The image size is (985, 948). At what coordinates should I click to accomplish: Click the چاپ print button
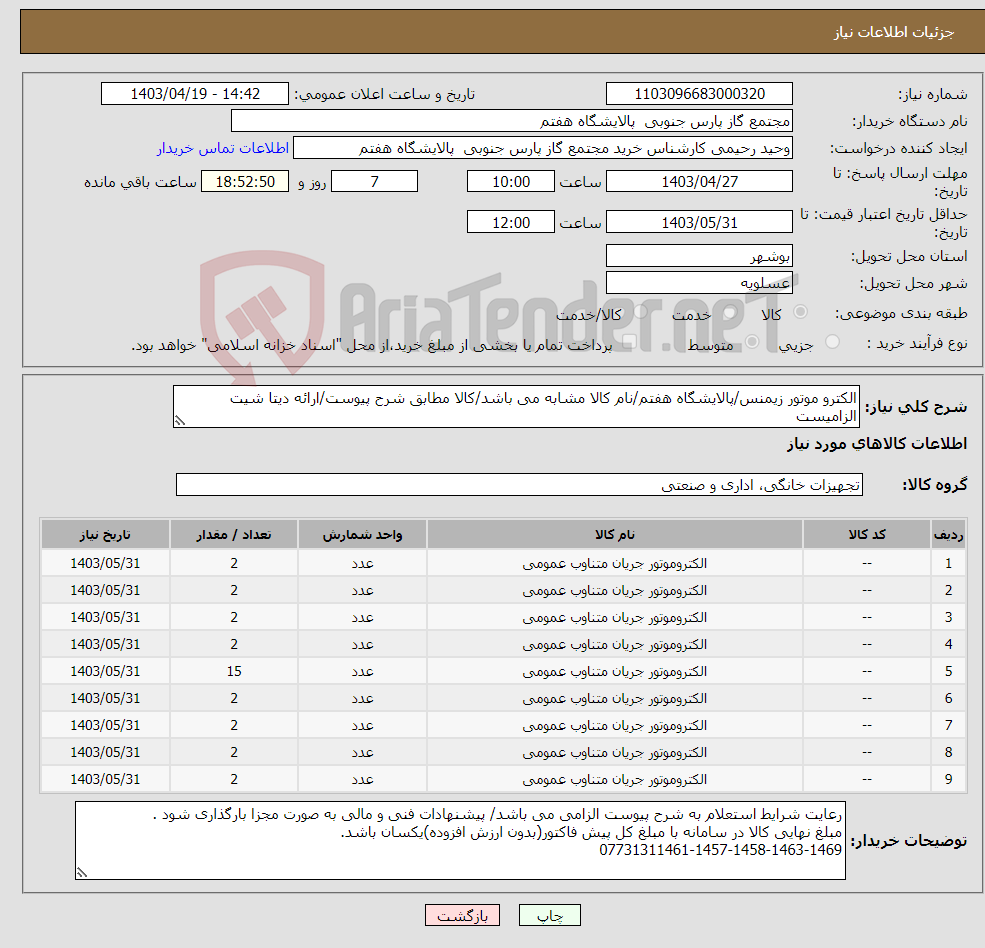coord(550,915)
